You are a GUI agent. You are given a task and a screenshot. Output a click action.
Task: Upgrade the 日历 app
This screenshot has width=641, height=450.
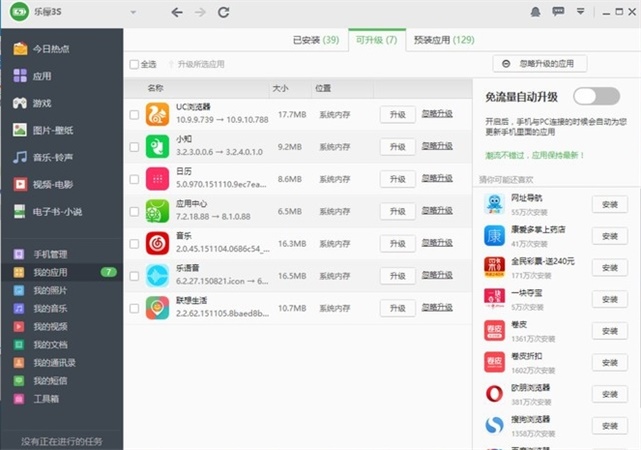397,179
